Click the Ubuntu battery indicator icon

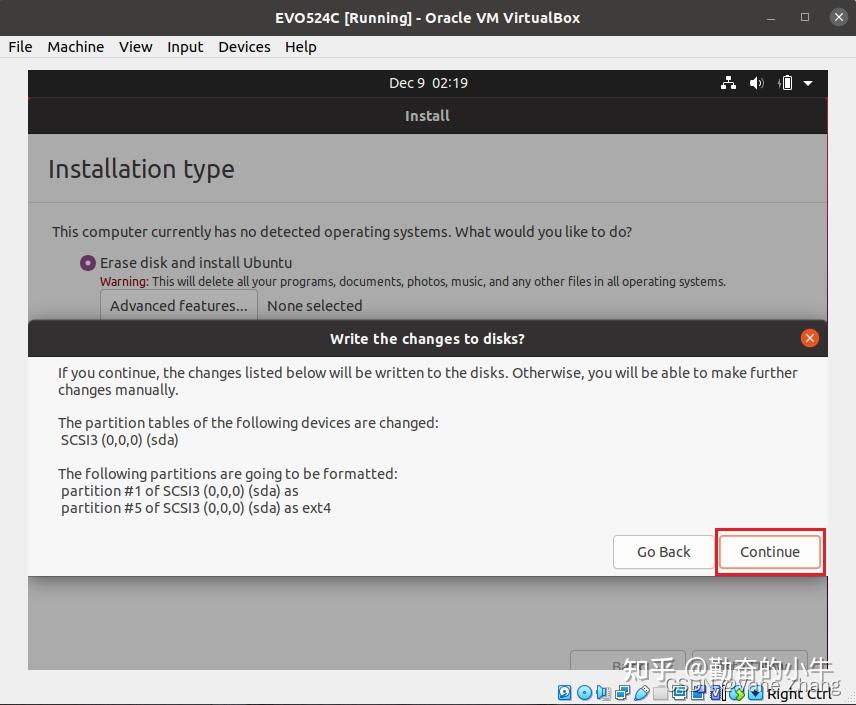(x=785, y=83)
